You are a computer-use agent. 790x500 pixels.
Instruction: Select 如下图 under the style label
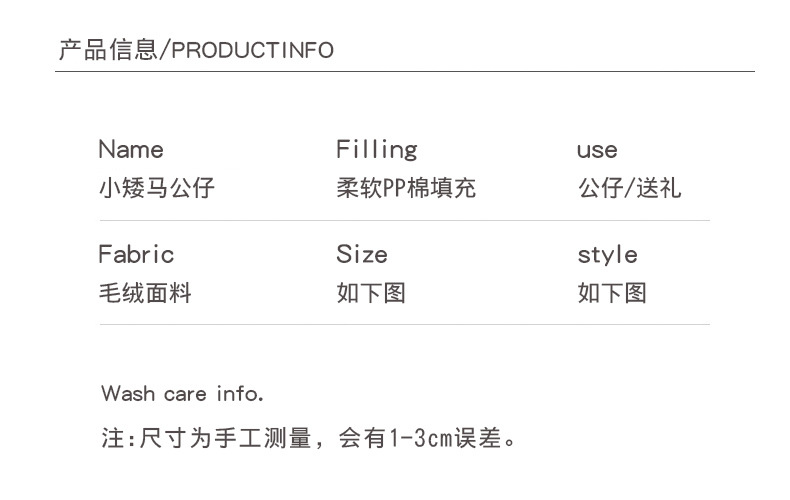point(612,292)
